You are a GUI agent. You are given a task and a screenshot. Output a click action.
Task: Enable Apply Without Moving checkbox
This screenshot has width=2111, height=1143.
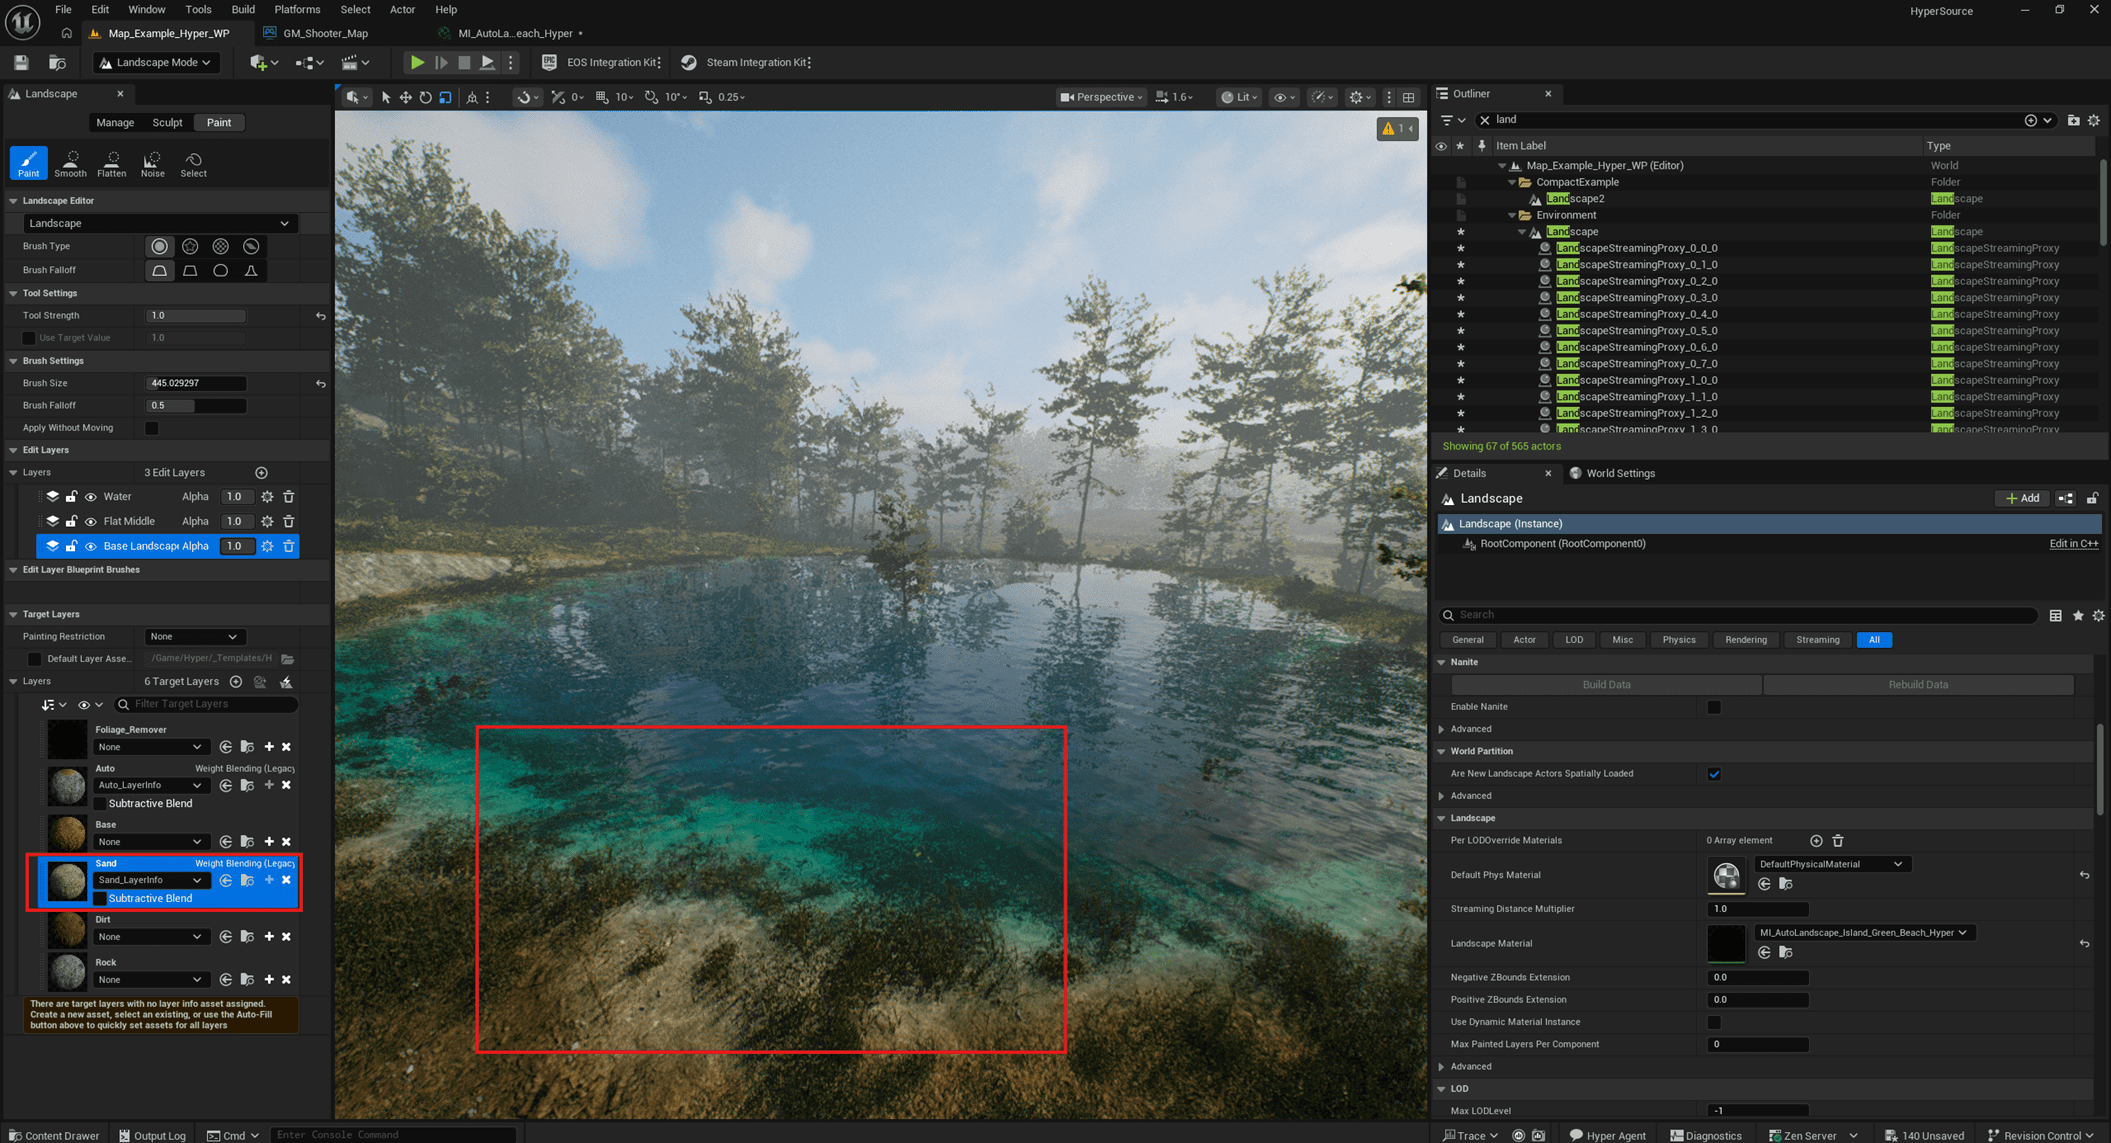[152, 428]
